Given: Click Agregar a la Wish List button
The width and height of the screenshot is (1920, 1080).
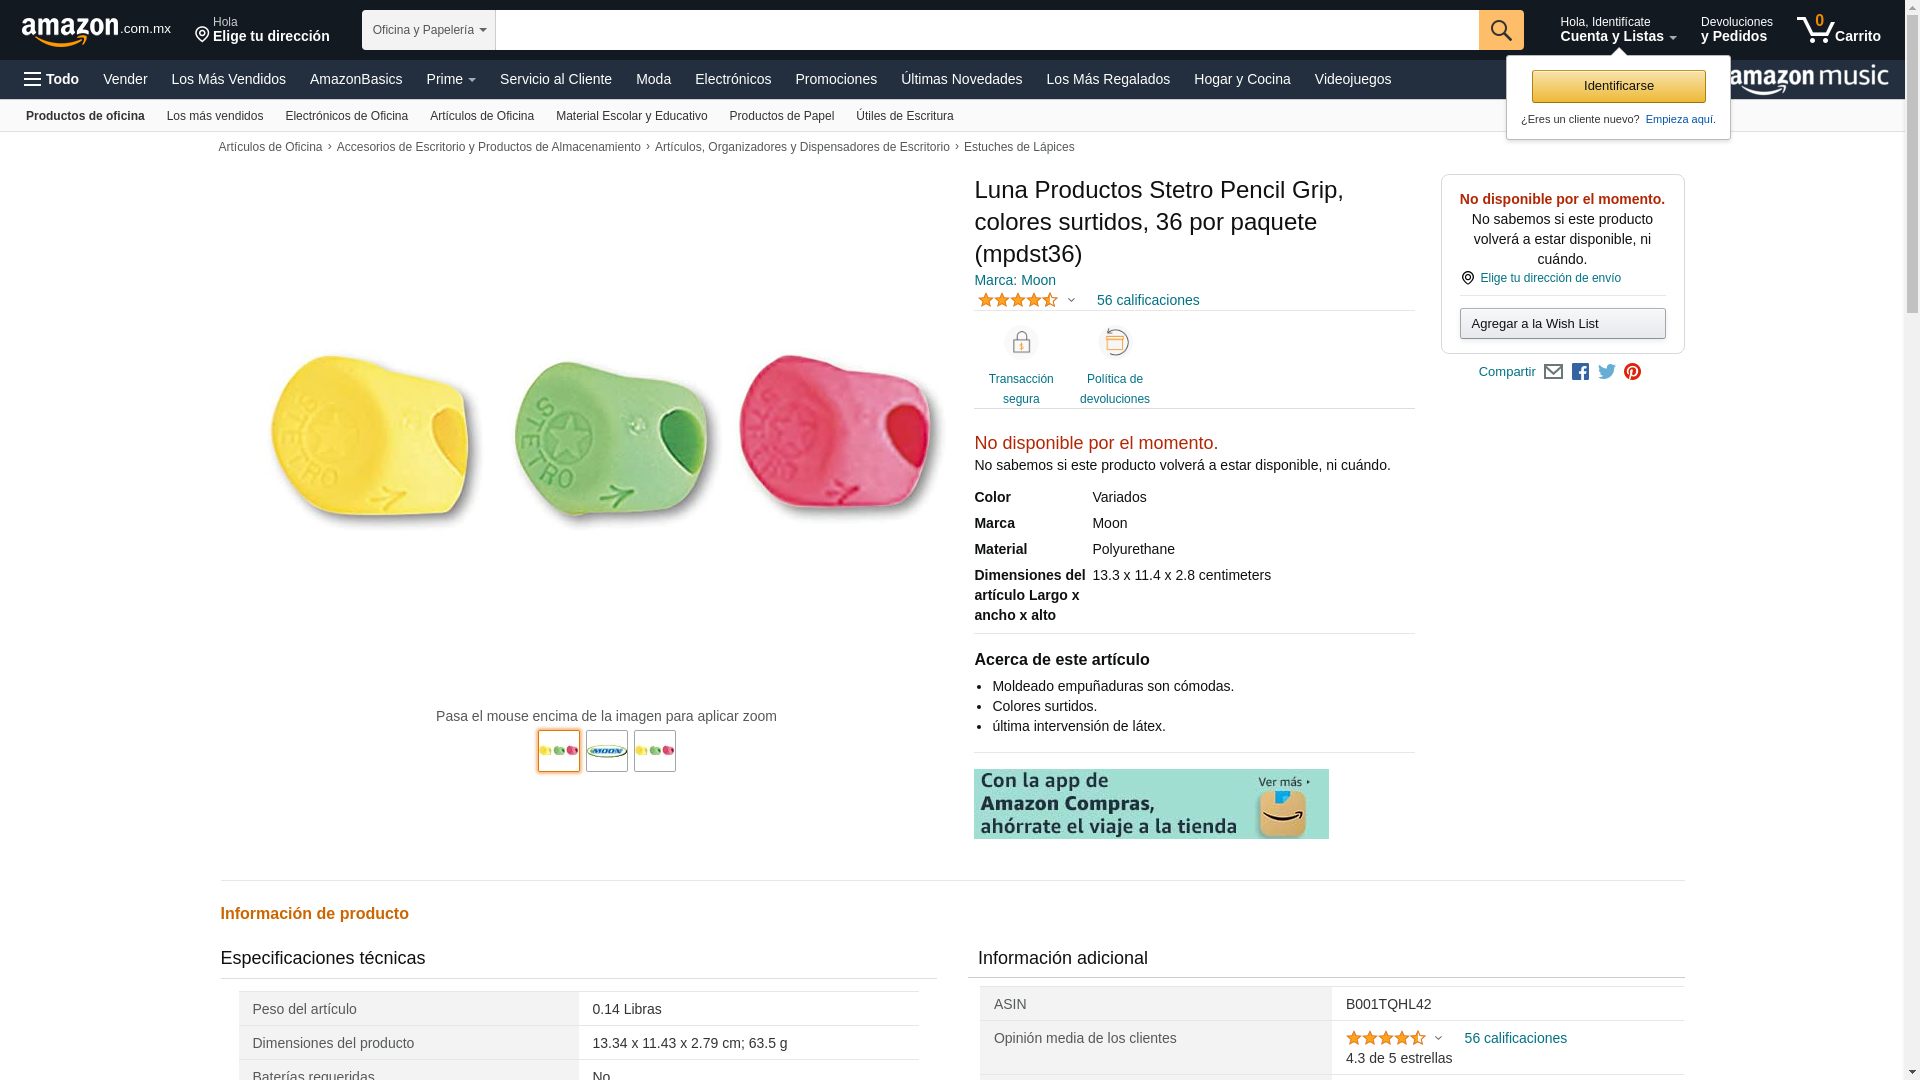Looking at the screenshot, I should point(1562,324).
